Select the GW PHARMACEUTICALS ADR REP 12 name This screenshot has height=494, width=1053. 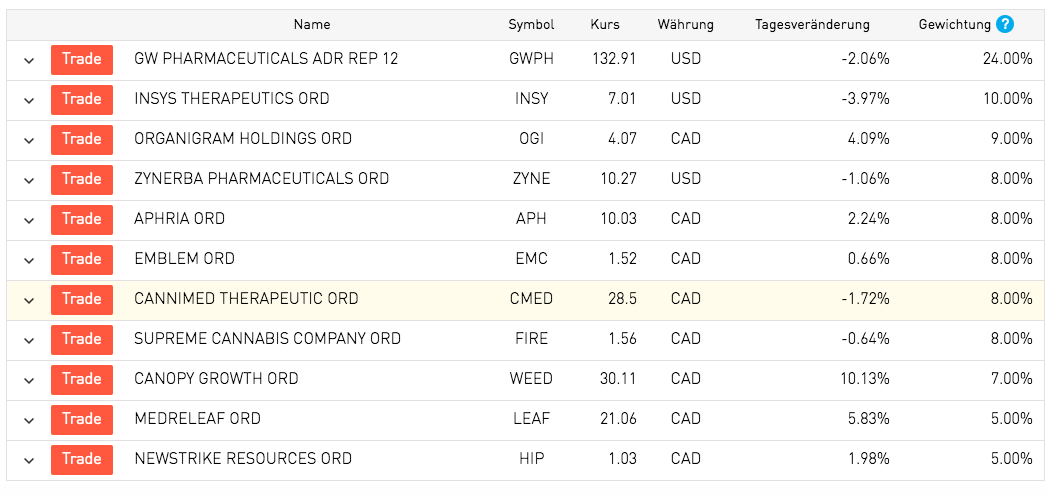click(x=266, y=59)
